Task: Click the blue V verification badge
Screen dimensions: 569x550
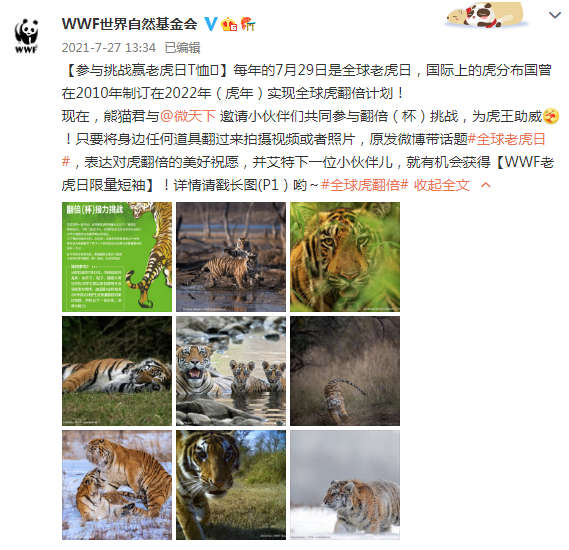Action: tap(210, 24)
